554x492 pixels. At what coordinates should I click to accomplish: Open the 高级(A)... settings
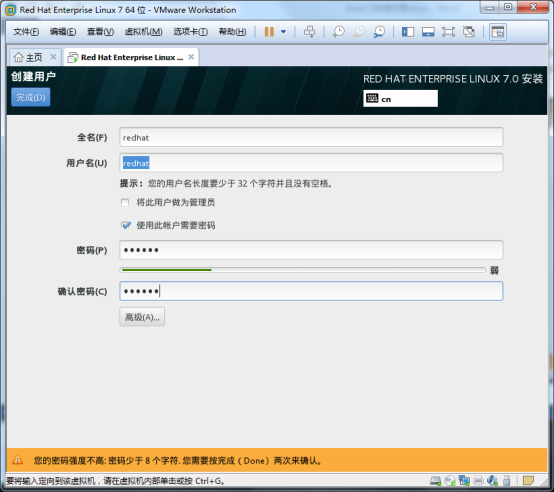click(142, 317)
